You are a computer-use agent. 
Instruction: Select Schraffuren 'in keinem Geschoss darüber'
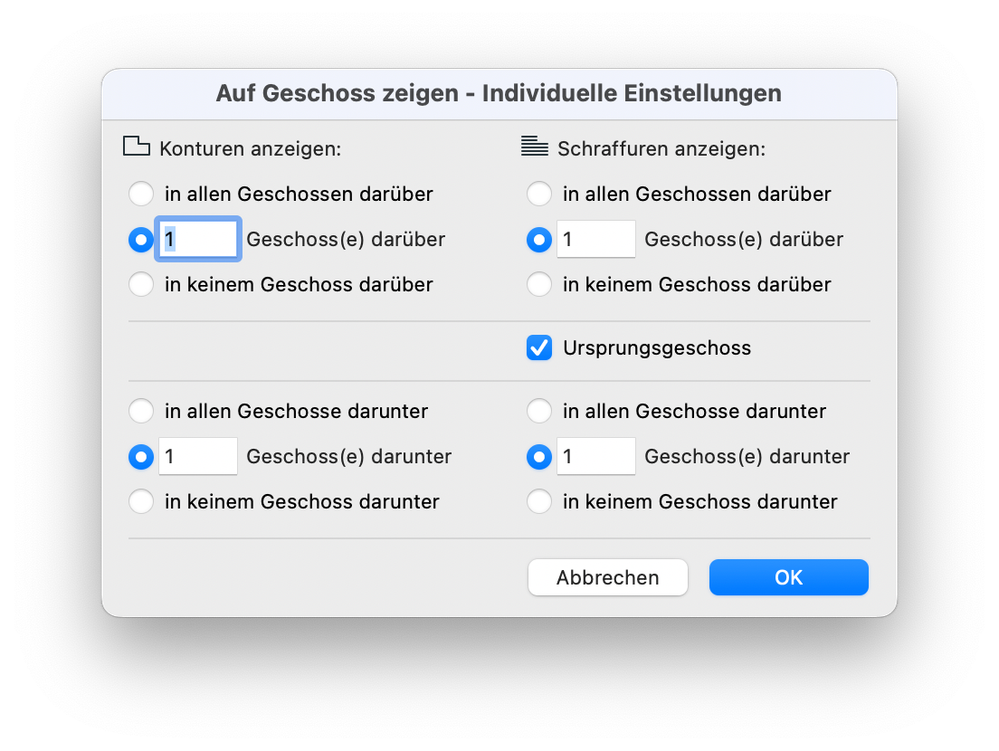click(539, 285)
